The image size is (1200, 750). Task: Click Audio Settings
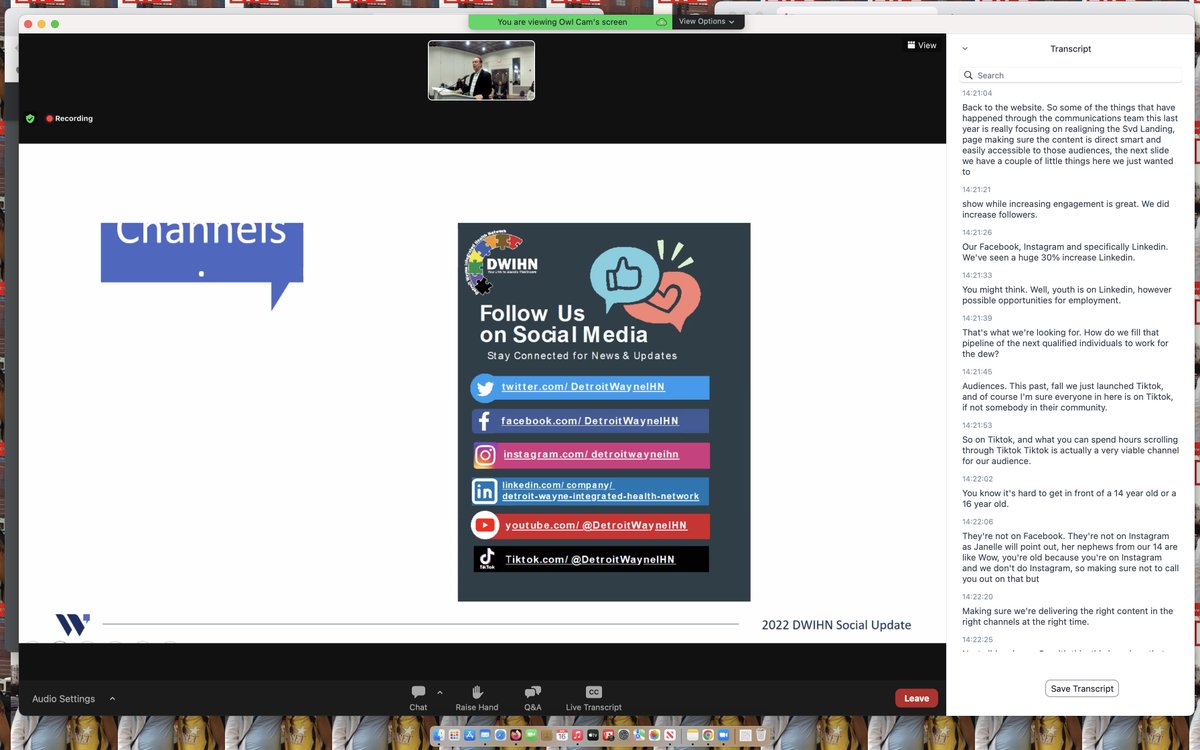click(x=63, y=699)
